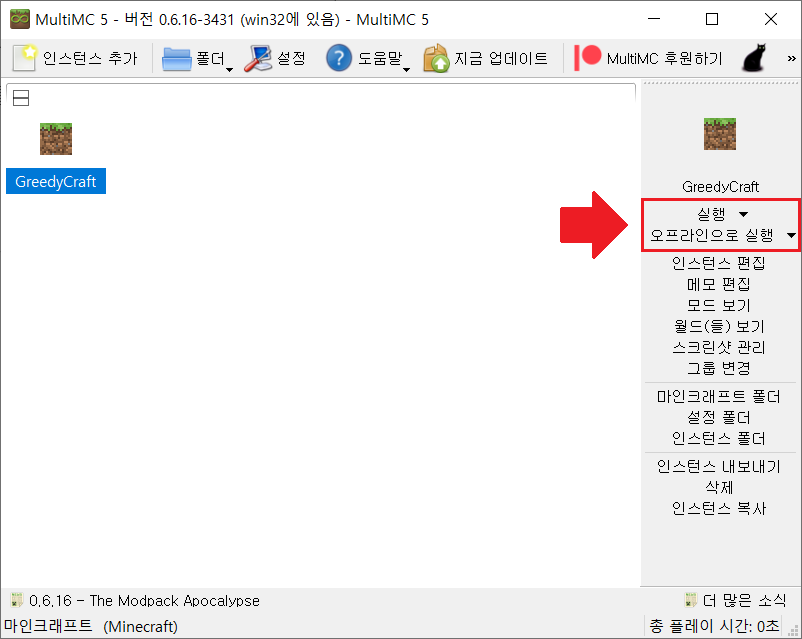Image resolution: width=802 pixels, height=639 pixels.
Task: Open 모드 보기 (View mods)
Action: click(719, 305)
